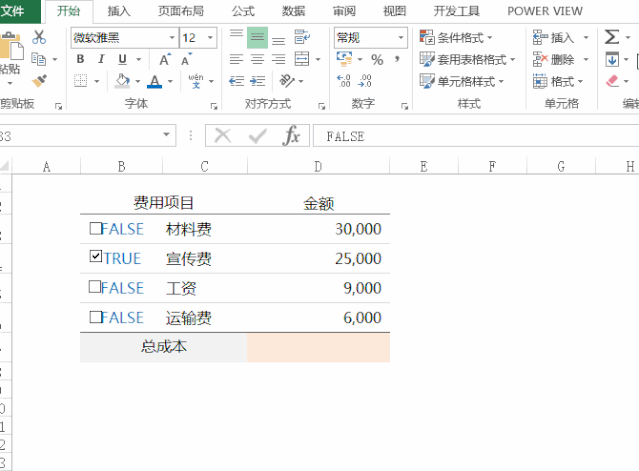Click the percent style icon
Image resolution: width=639 pixels, height=471 pixels.
click(377, 60)
